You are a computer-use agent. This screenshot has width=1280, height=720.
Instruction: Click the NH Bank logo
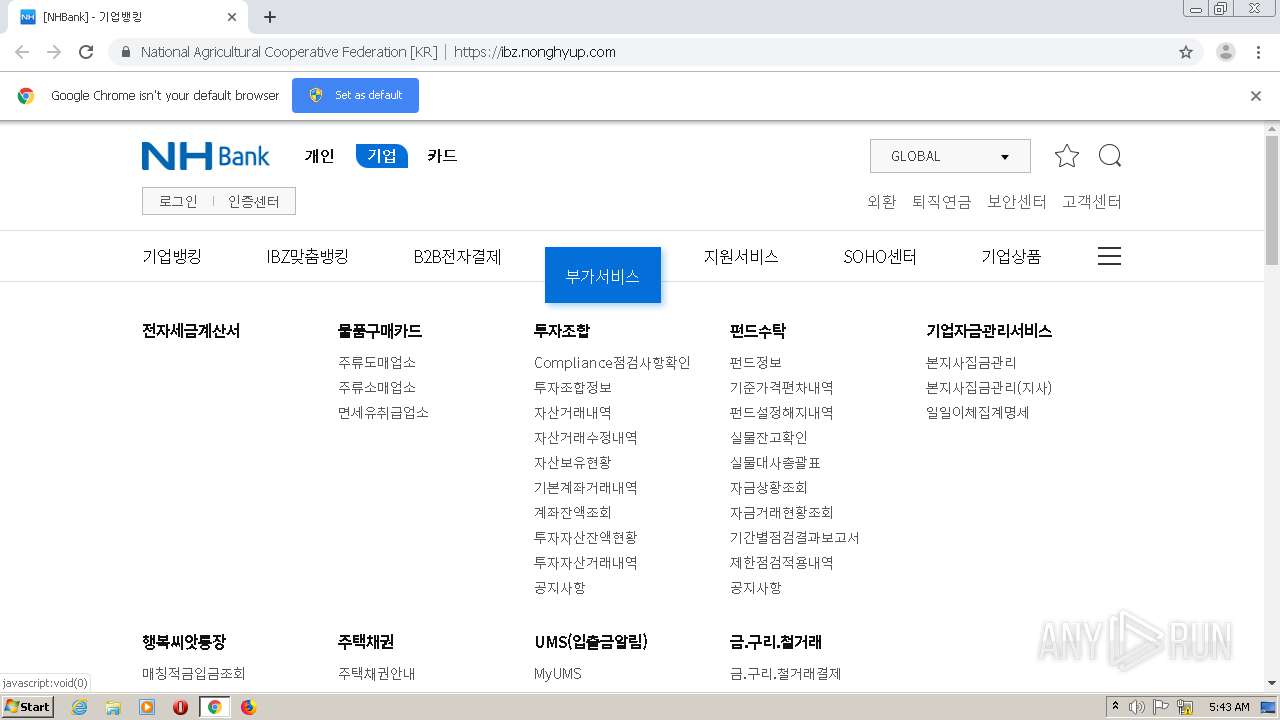coord(206,156)
